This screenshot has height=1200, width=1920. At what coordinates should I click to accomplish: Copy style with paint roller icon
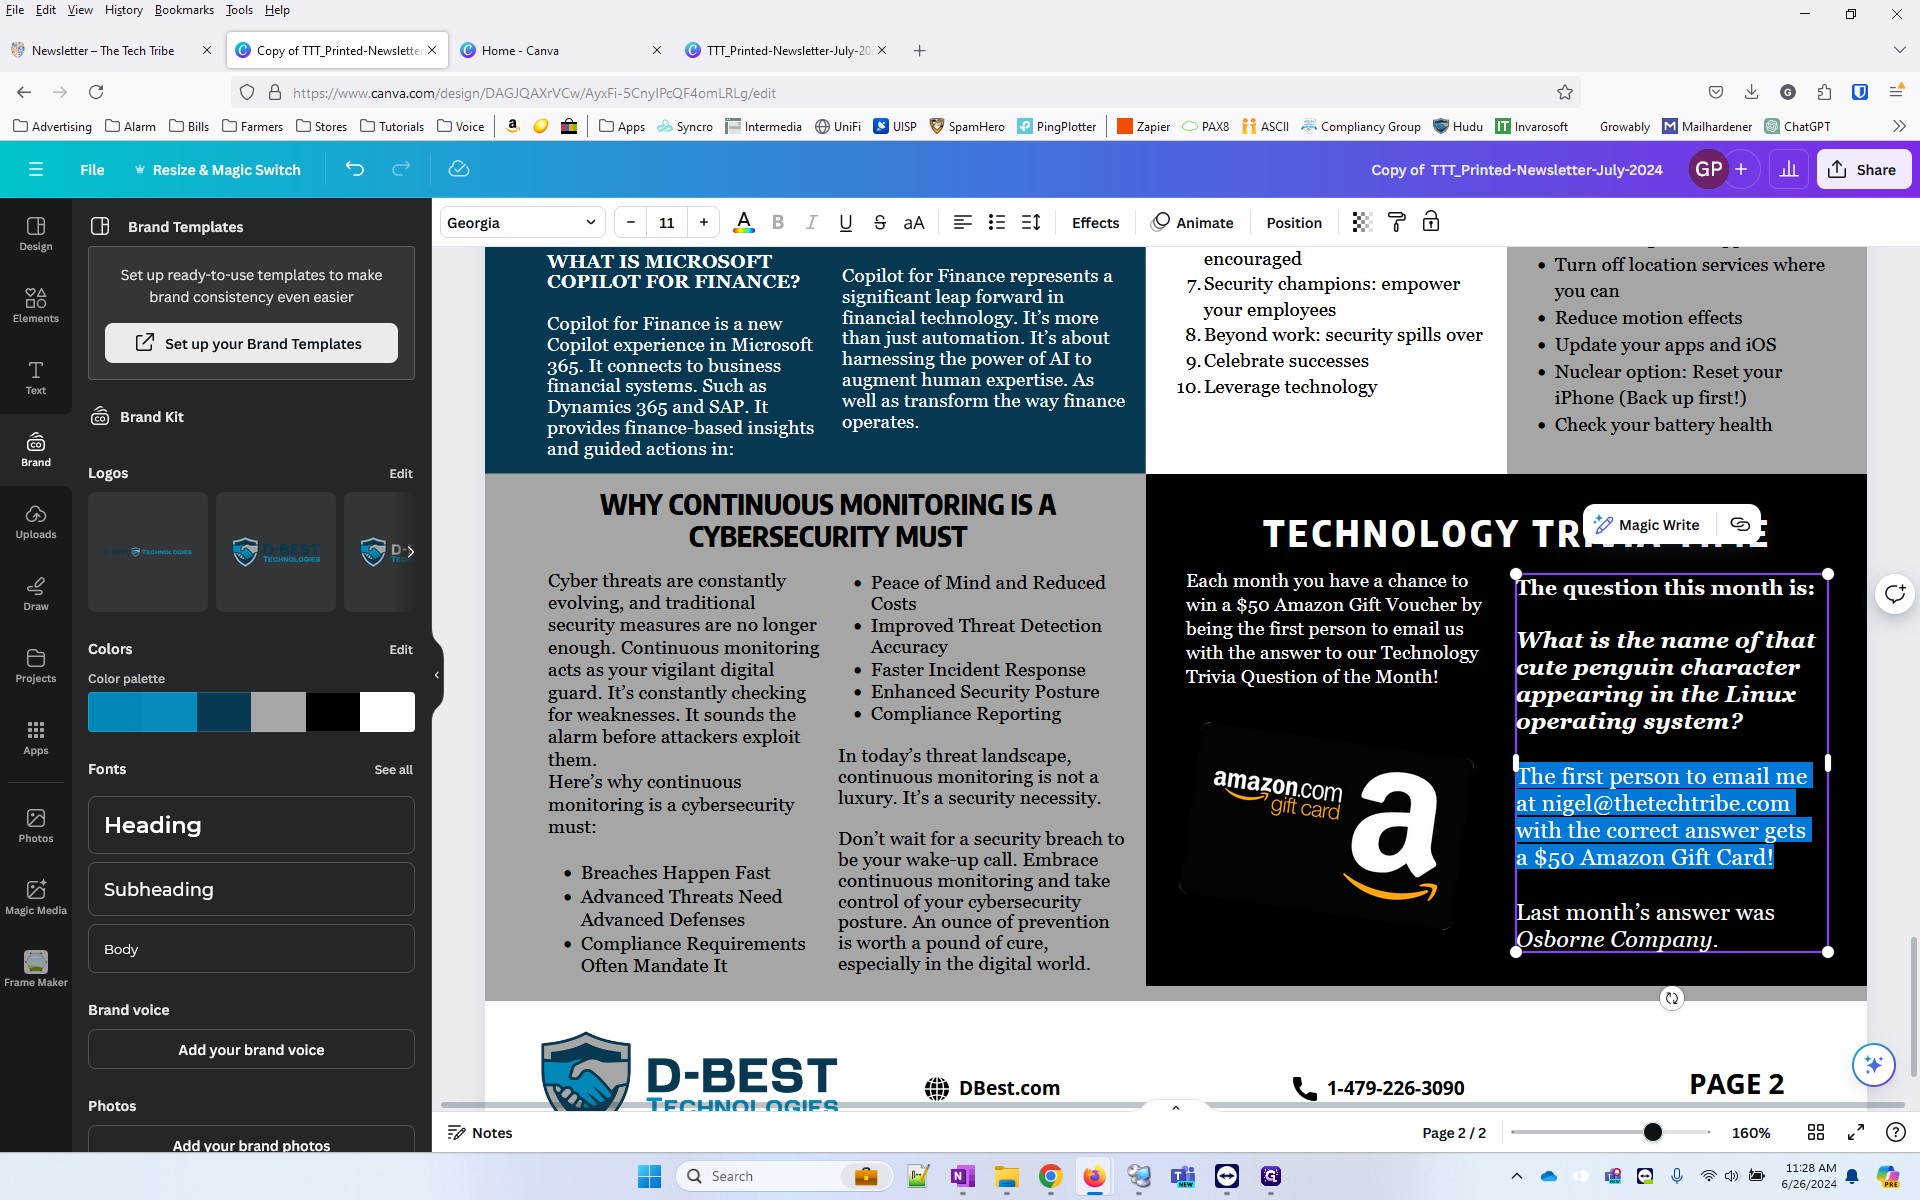[1397, 222]
